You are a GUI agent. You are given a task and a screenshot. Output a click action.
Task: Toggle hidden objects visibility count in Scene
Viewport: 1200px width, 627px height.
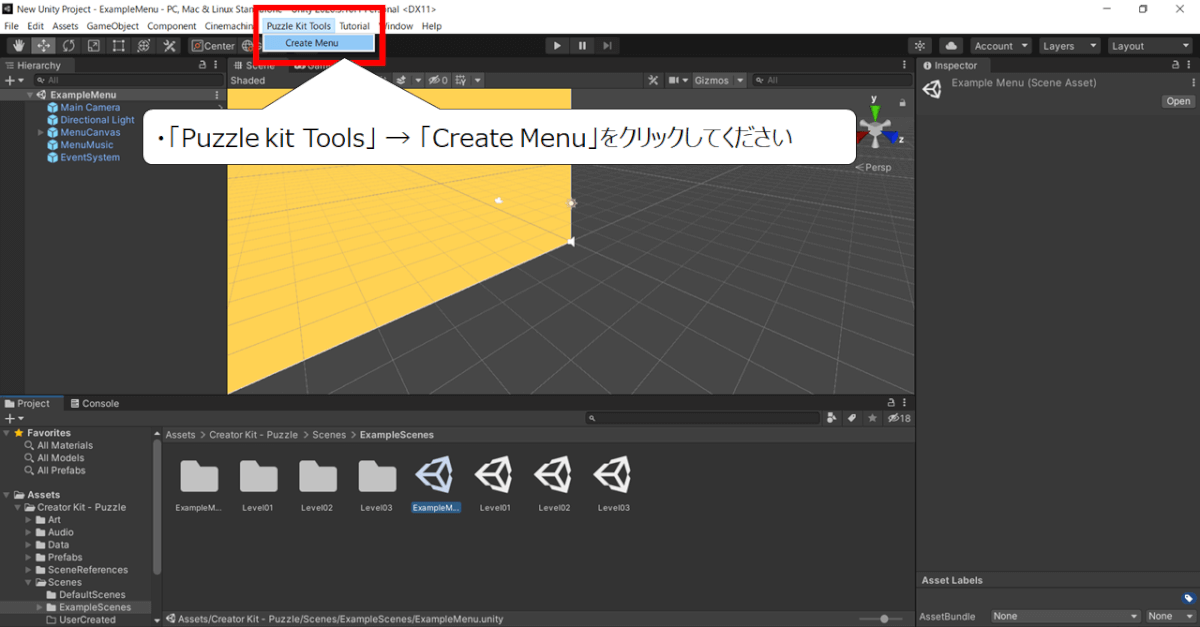438,80
